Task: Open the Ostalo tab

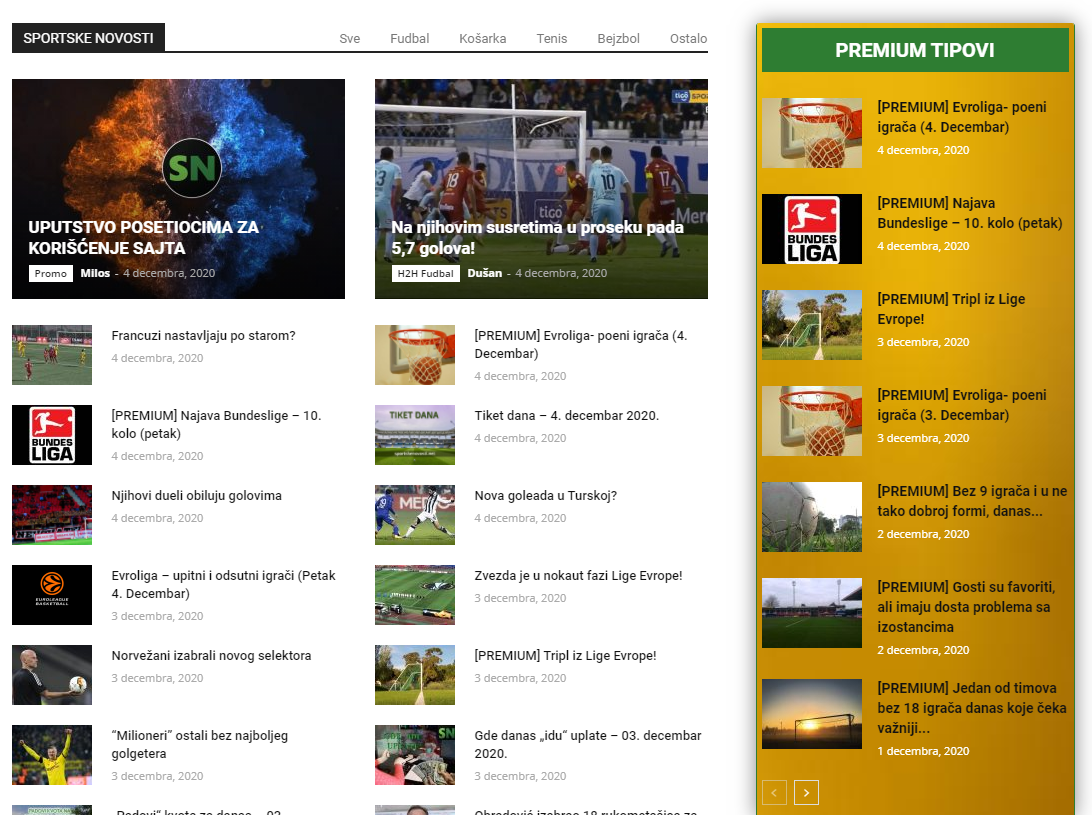Action: [689, 38]
